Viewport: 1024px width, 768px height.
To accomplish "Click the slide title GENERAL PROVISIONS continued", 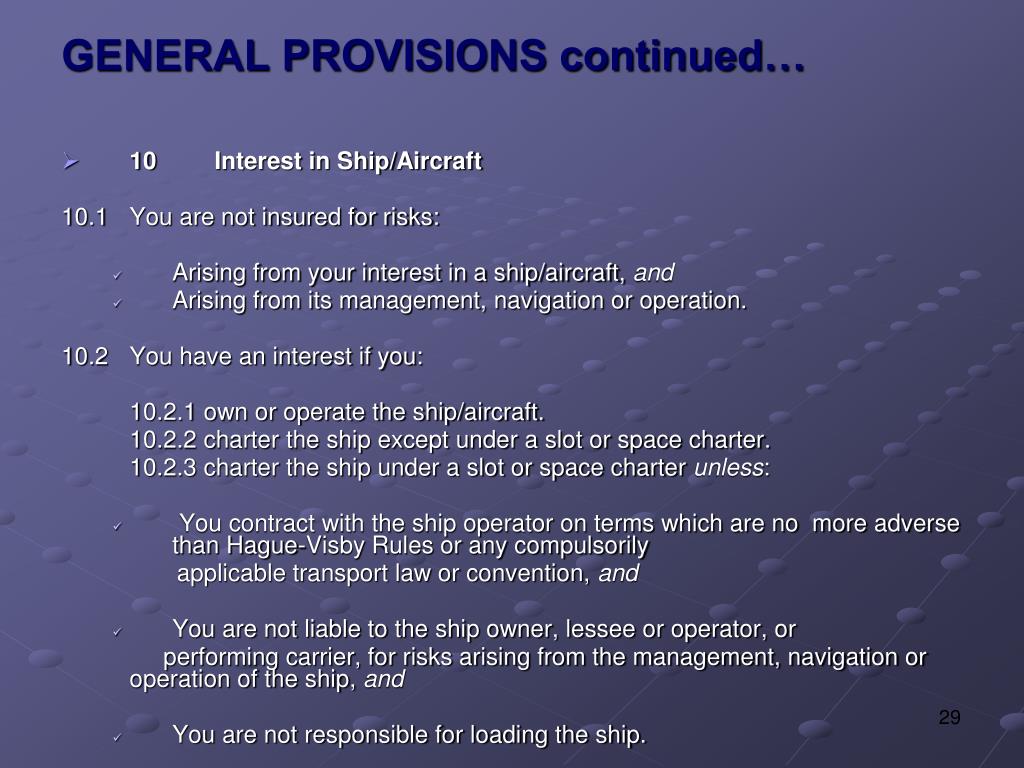I will point(434,56).
